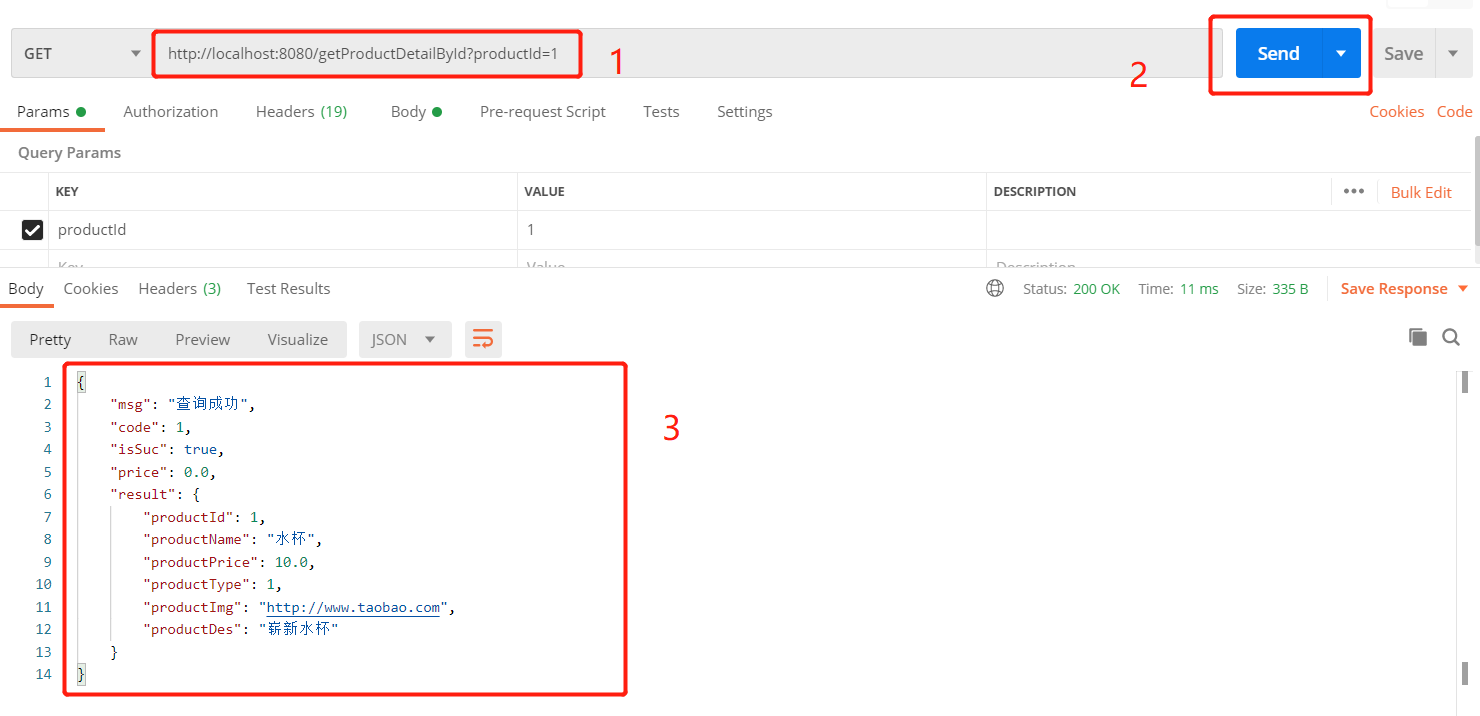Click the 200 OK status text
Screen dimensions: 1480x716
point(1096,289)
